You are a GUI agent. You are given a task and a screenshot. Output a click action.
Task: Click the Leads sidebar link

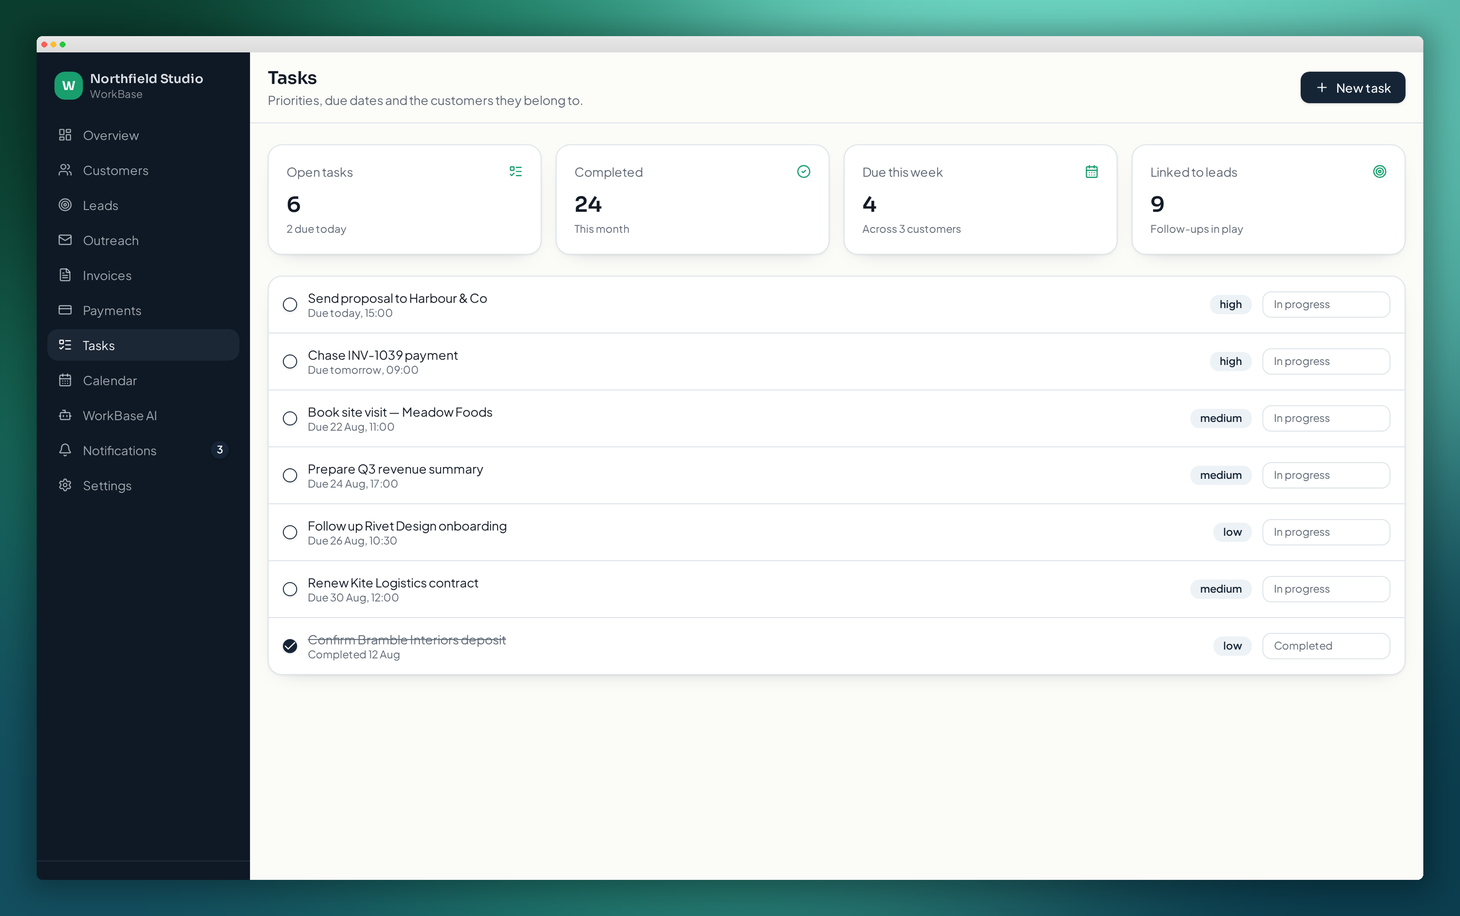[x=143, y=205]
